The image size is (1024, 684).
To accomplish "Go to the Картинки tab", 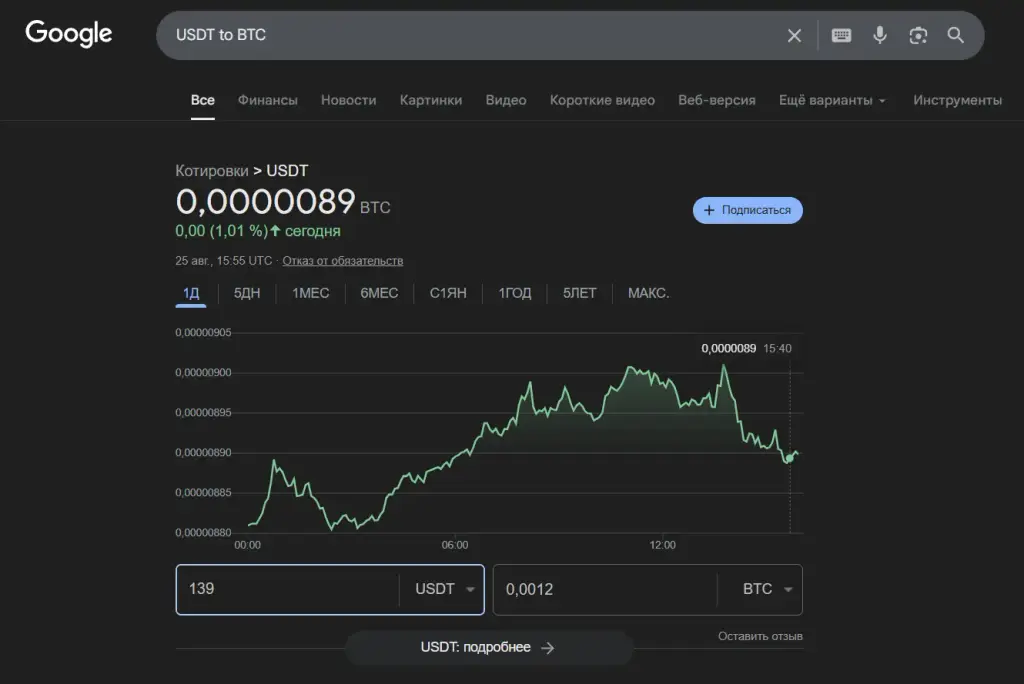I will pyautogui.click(x=431, y=100).
